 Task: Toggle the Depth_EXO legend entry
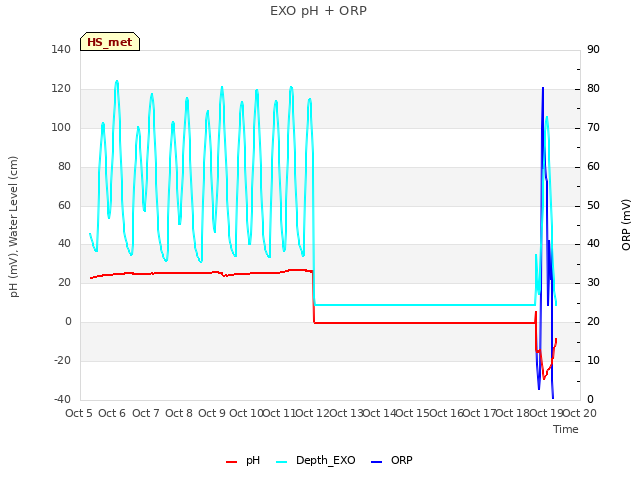pyautogui.click(x=316, y=460)
